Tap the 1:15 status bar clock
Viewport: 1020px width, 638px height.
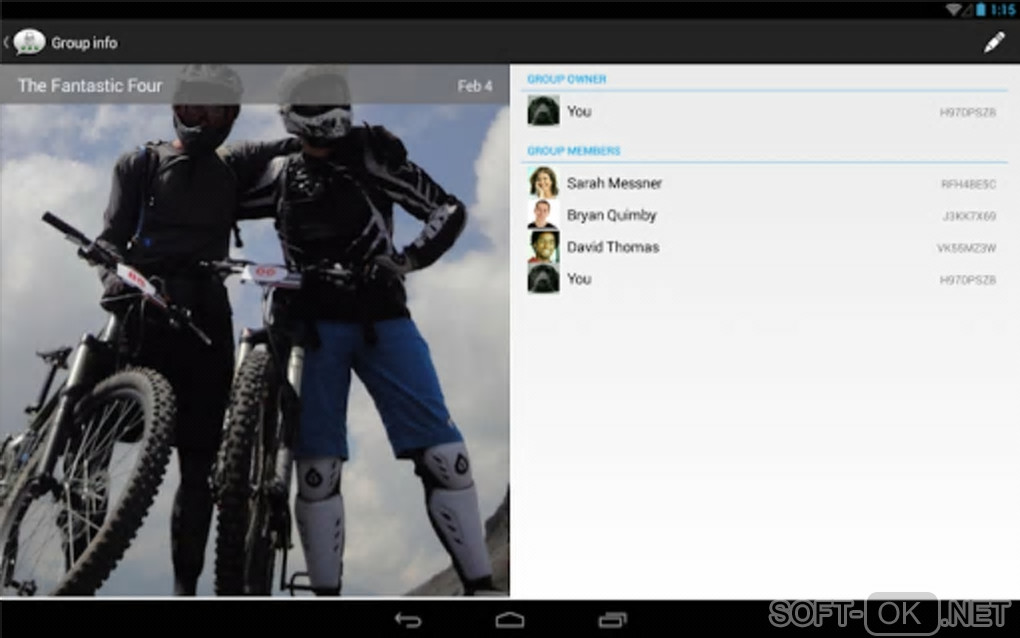click(x=1003, y=9)
